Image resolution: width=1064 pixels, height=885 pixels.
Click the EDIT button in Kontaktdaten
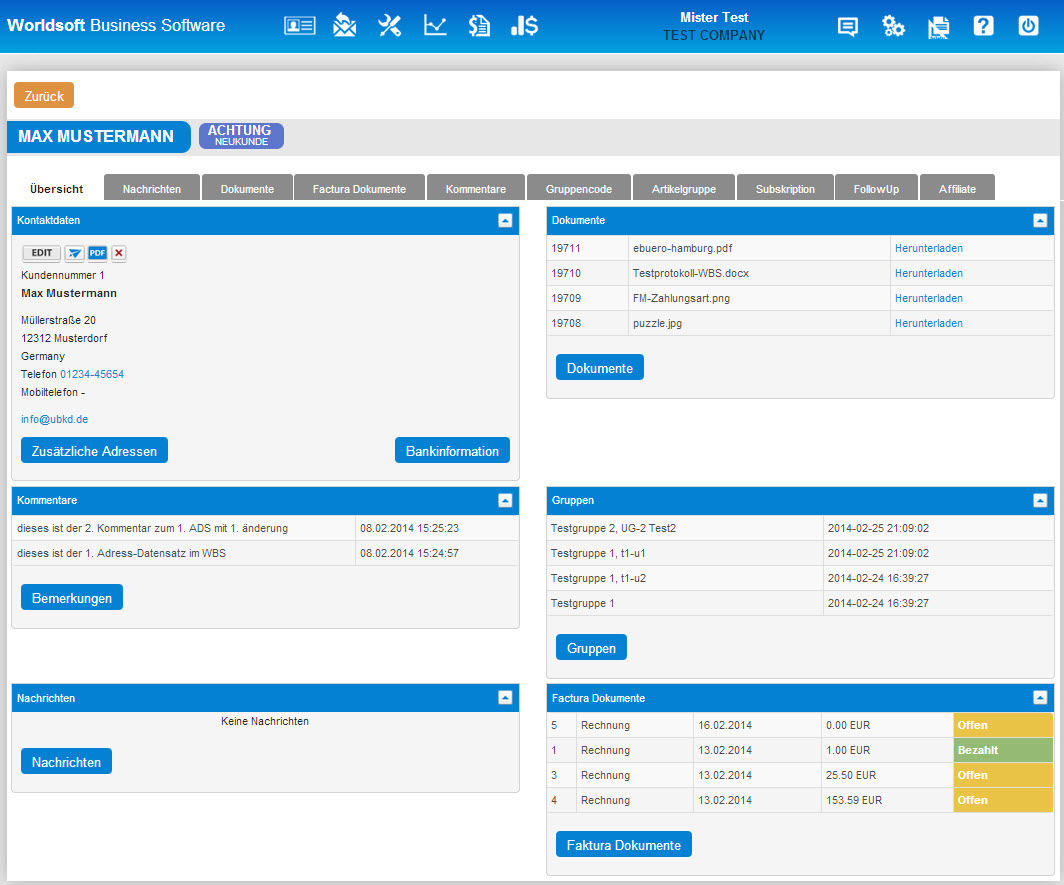coord(41,253)
